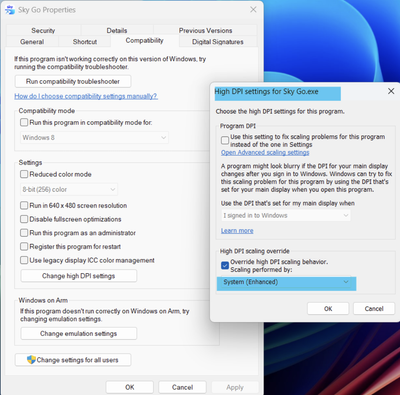Image resolution: width=400 pixels, height=395 pixels.
Task: Open the System (Enhanced) scaling dropdown
Action: coord(286,282)
